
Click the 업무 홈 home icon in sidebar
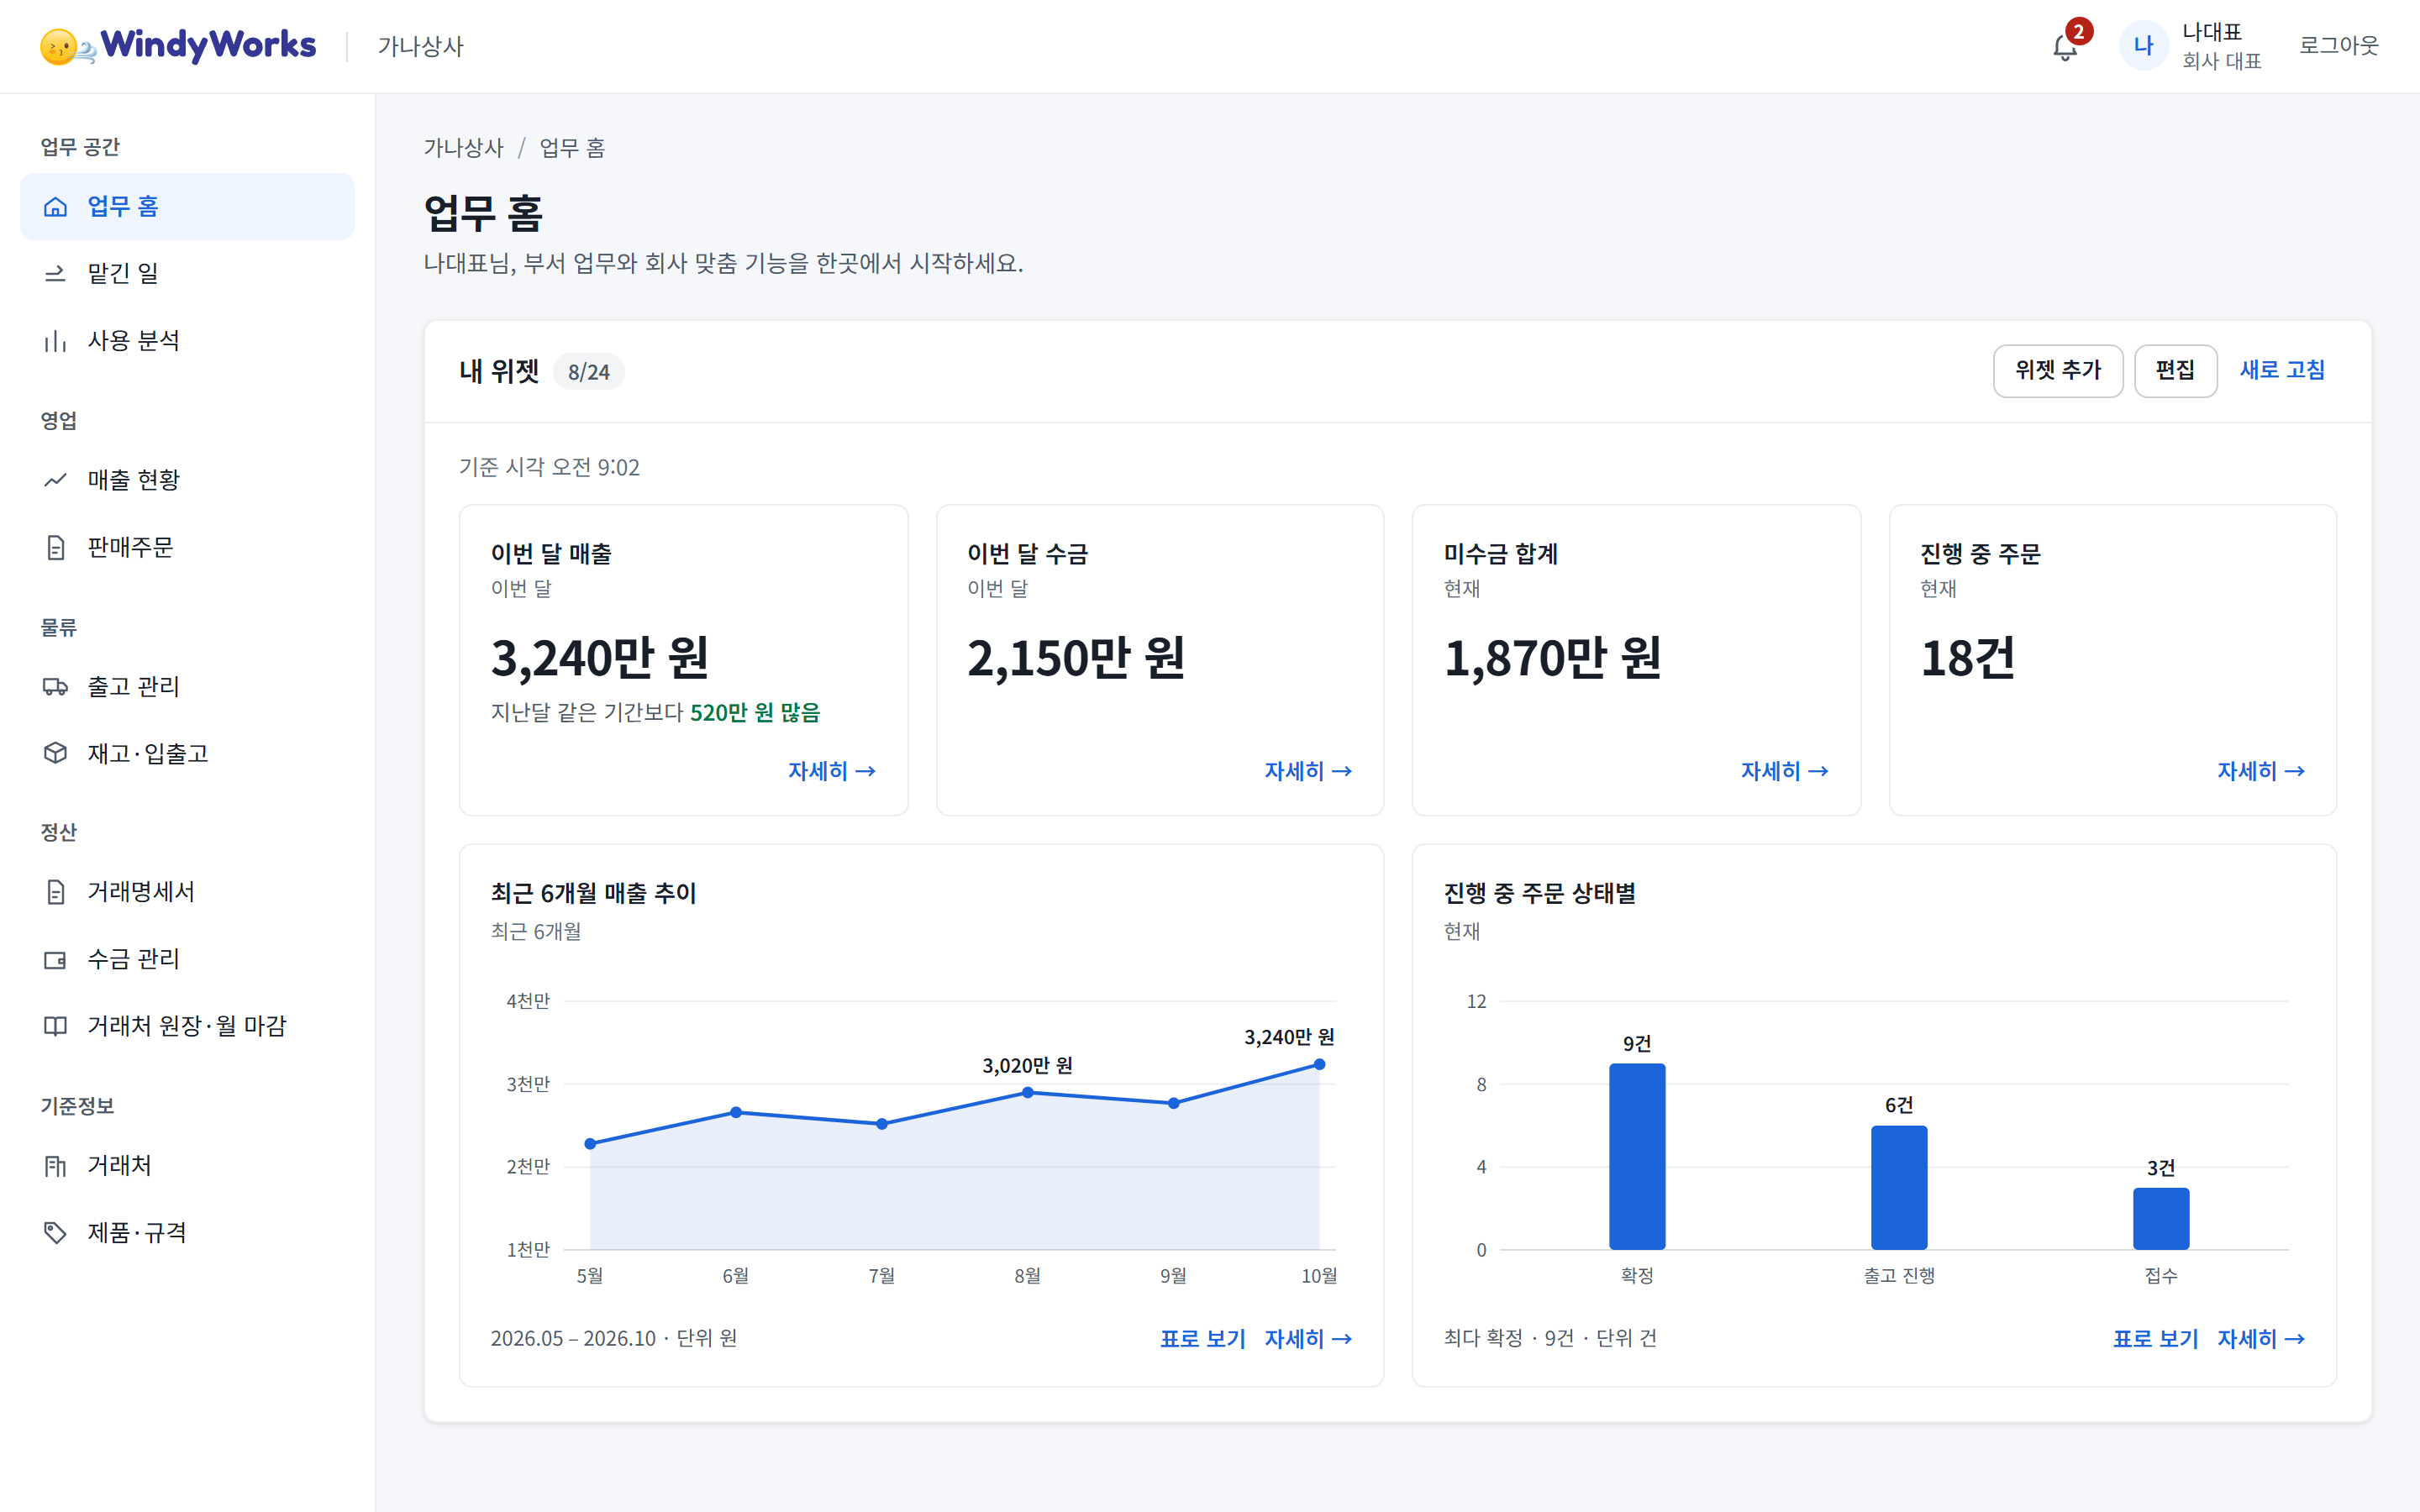(x=55, y=206)
